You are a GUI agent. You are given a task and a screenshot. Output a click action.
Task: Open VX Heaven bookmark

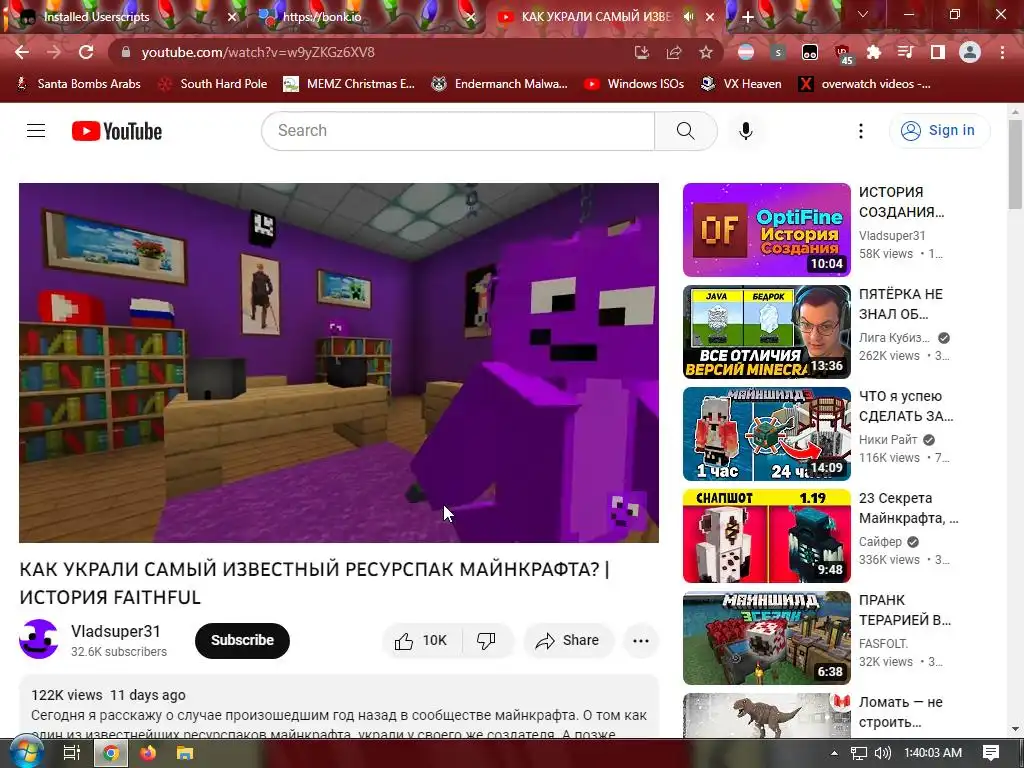[741, 84]
